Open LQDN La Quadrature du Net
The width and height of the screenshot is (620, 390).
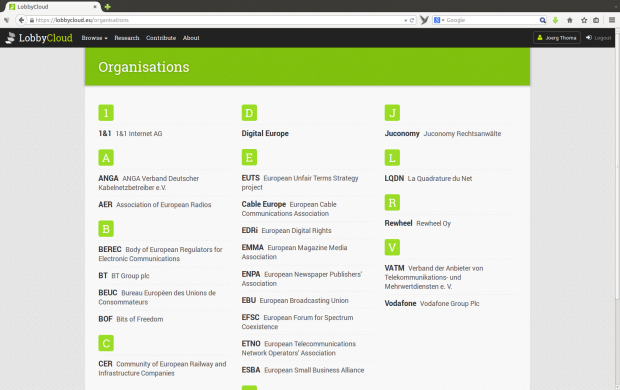(x=428, y=178)
